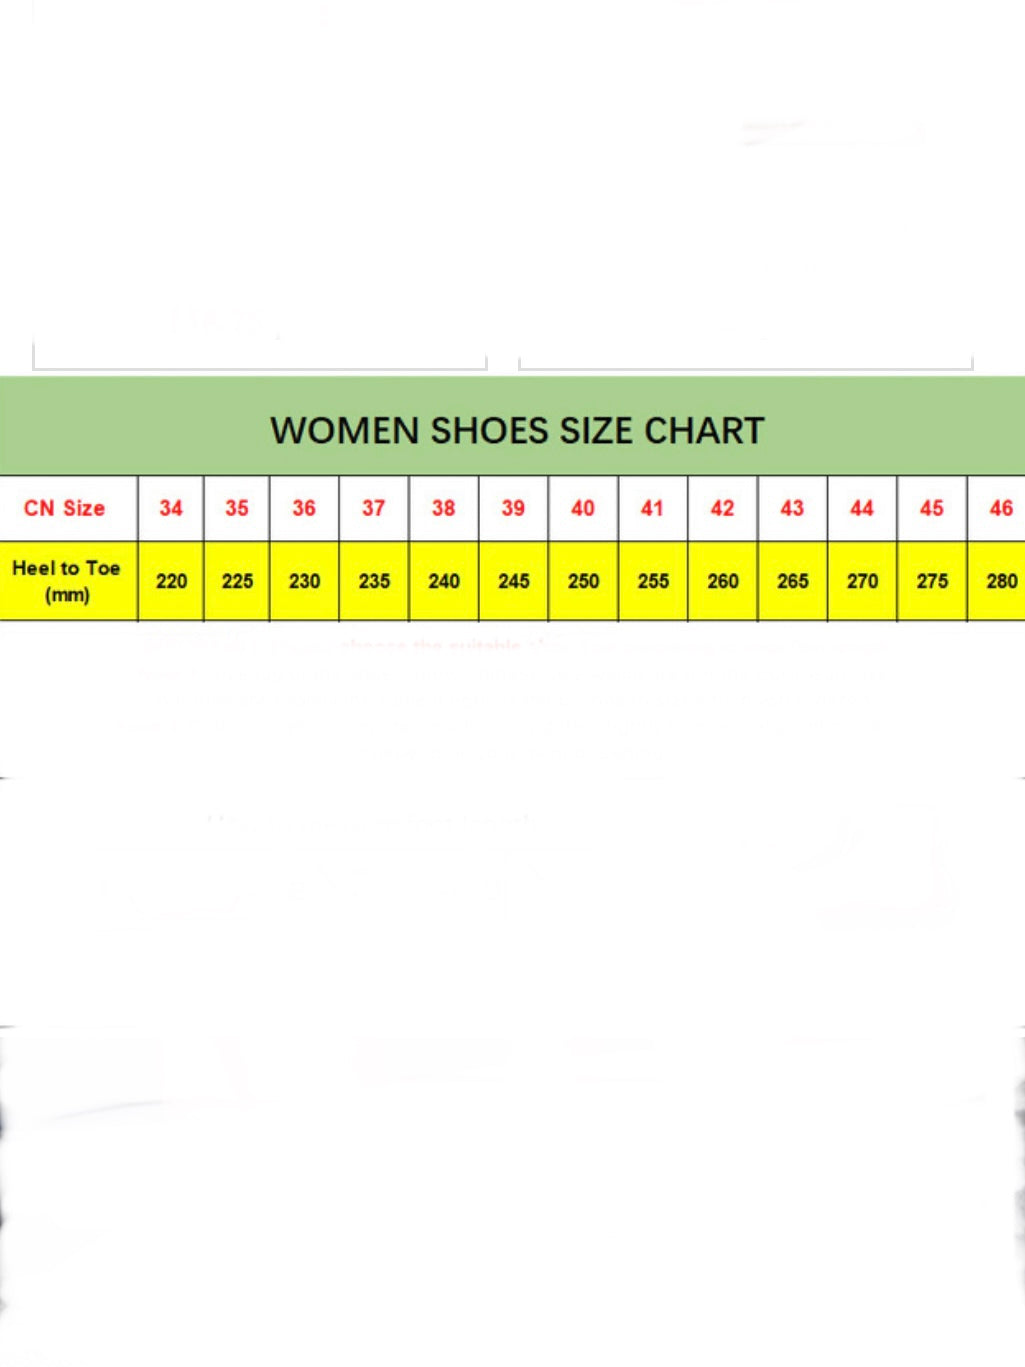Click the 250 mm length cell
The width and height of the screenshot is (1025, 1367).
pos(583,581)
